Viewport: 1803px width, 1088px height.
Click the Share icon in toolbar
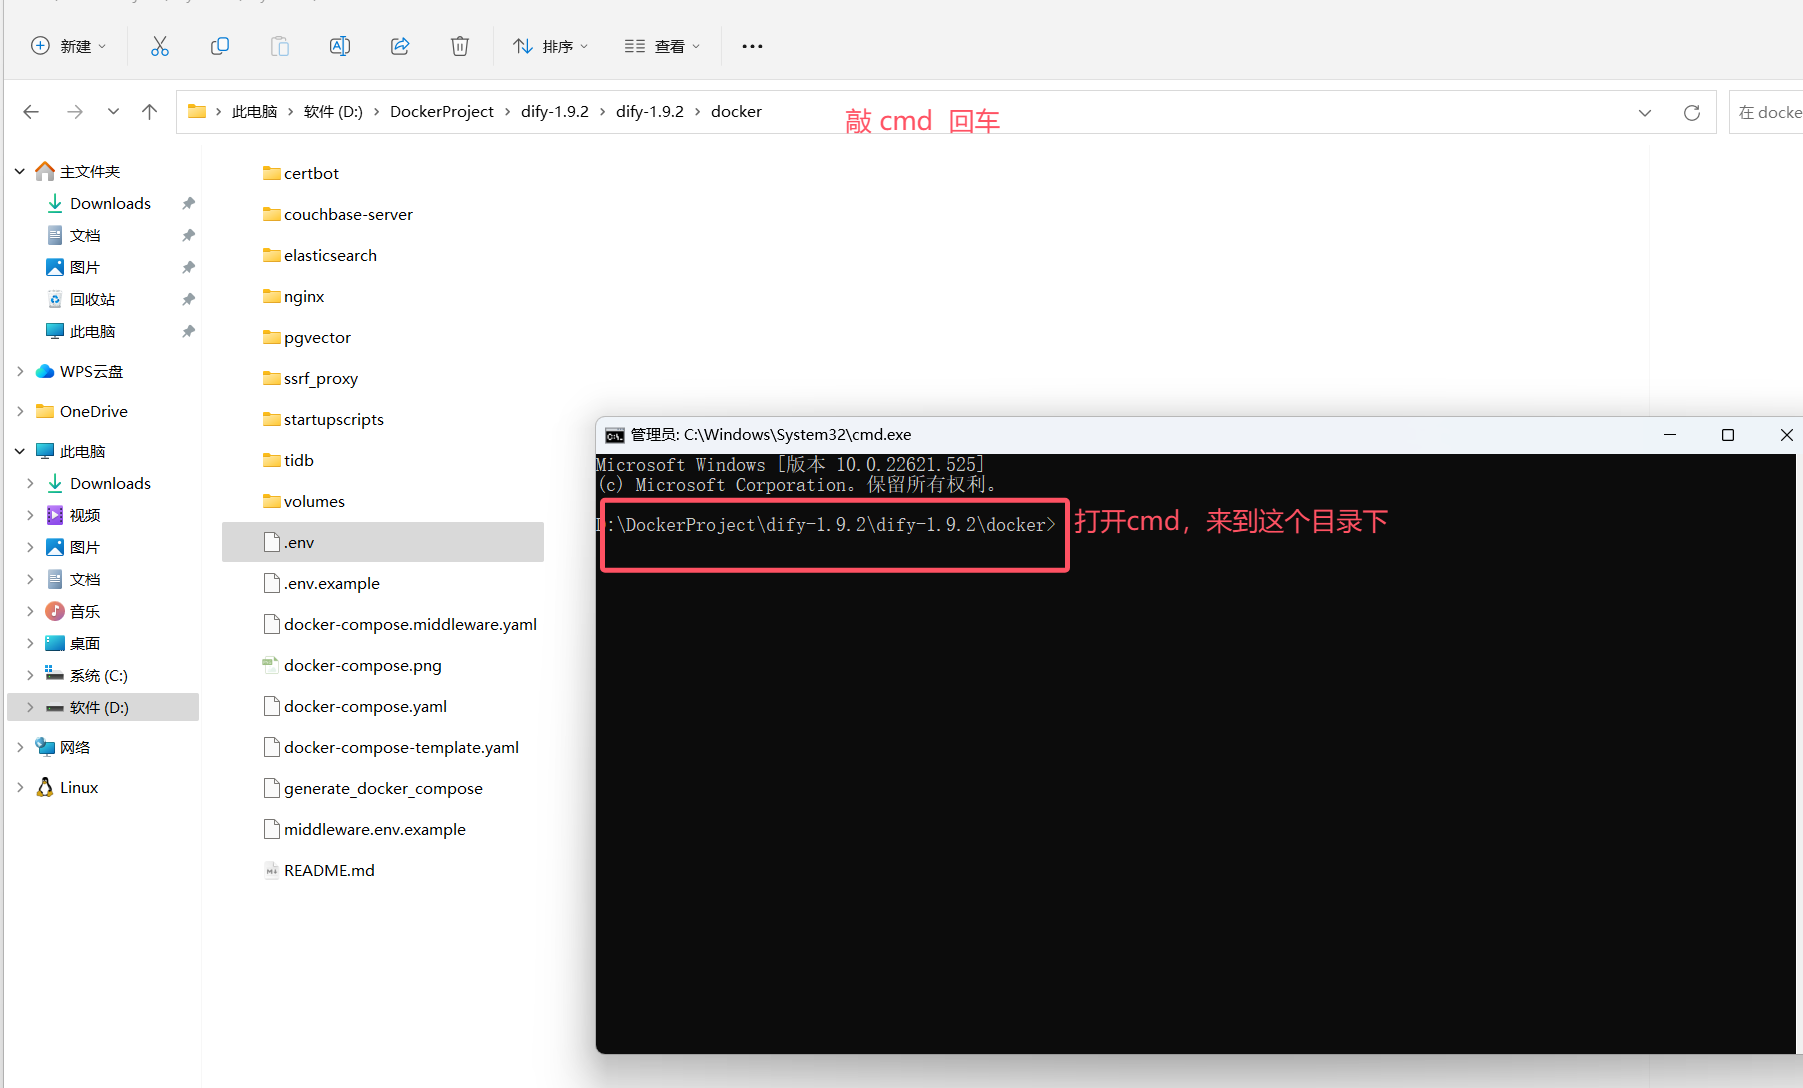click(x=400, y=46)
